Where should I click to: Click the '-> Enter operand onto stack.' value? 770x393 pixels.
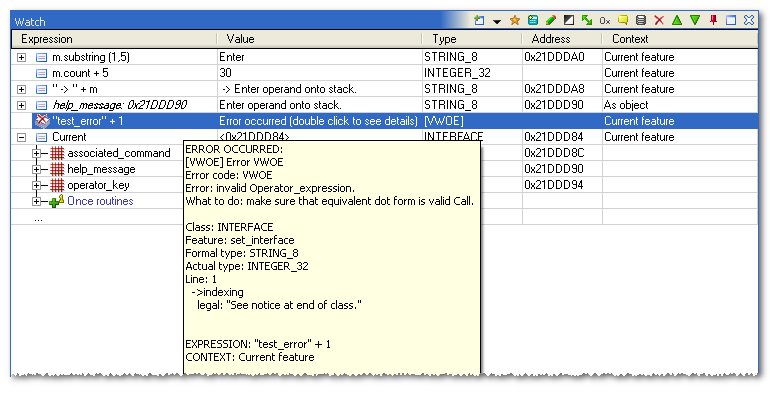point(290,89)
